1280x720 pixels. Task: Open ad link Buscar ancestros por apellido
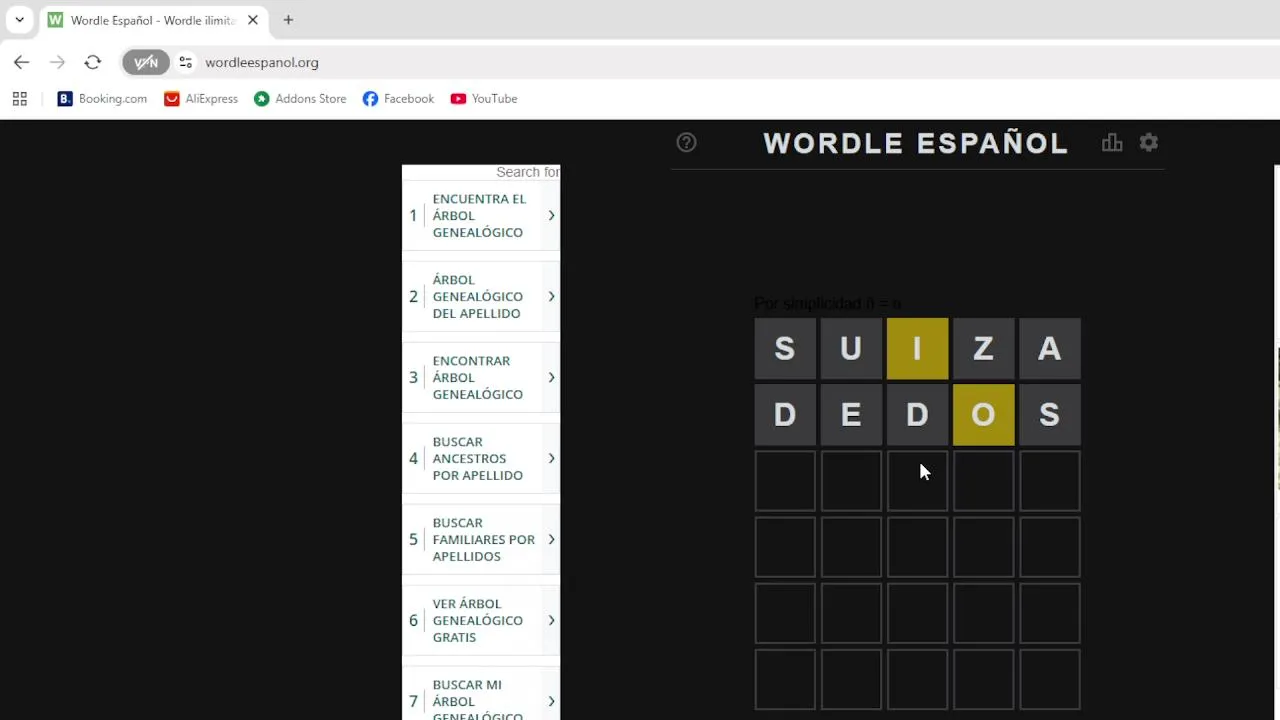[481, 459]
